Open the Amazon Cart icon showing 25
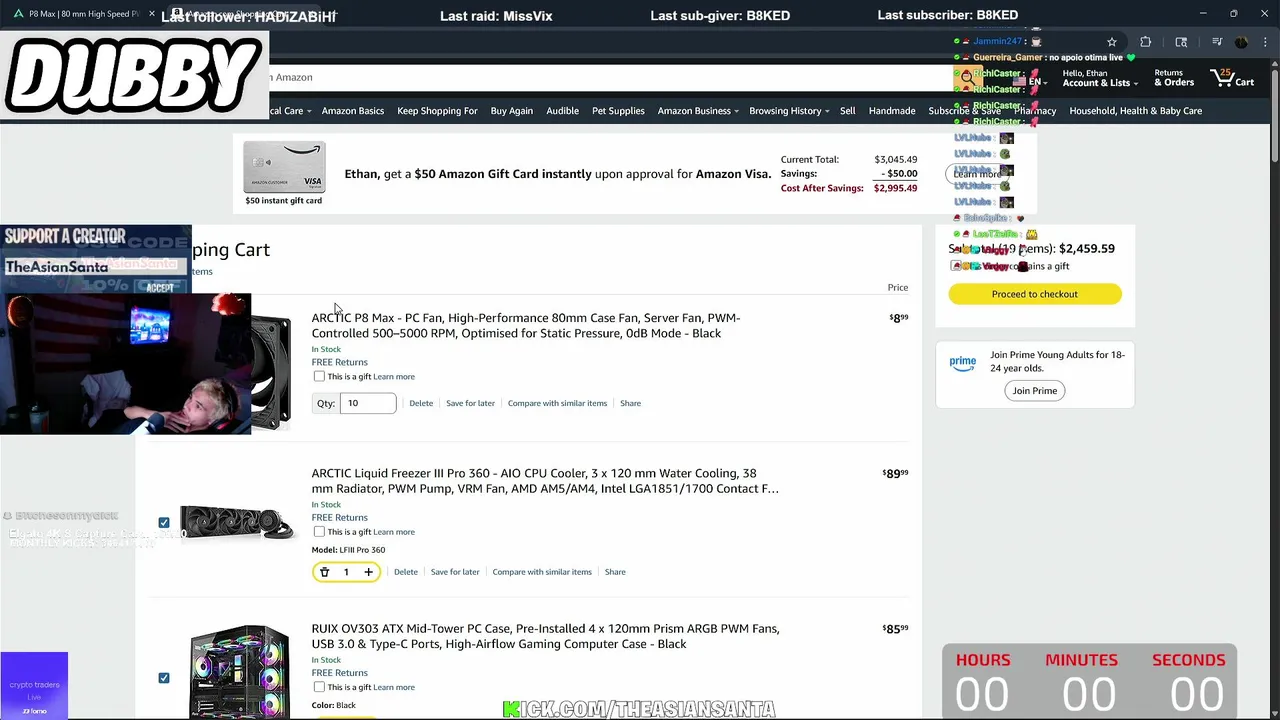This screenshot has height=720, width=1280. pos(1232,78)
